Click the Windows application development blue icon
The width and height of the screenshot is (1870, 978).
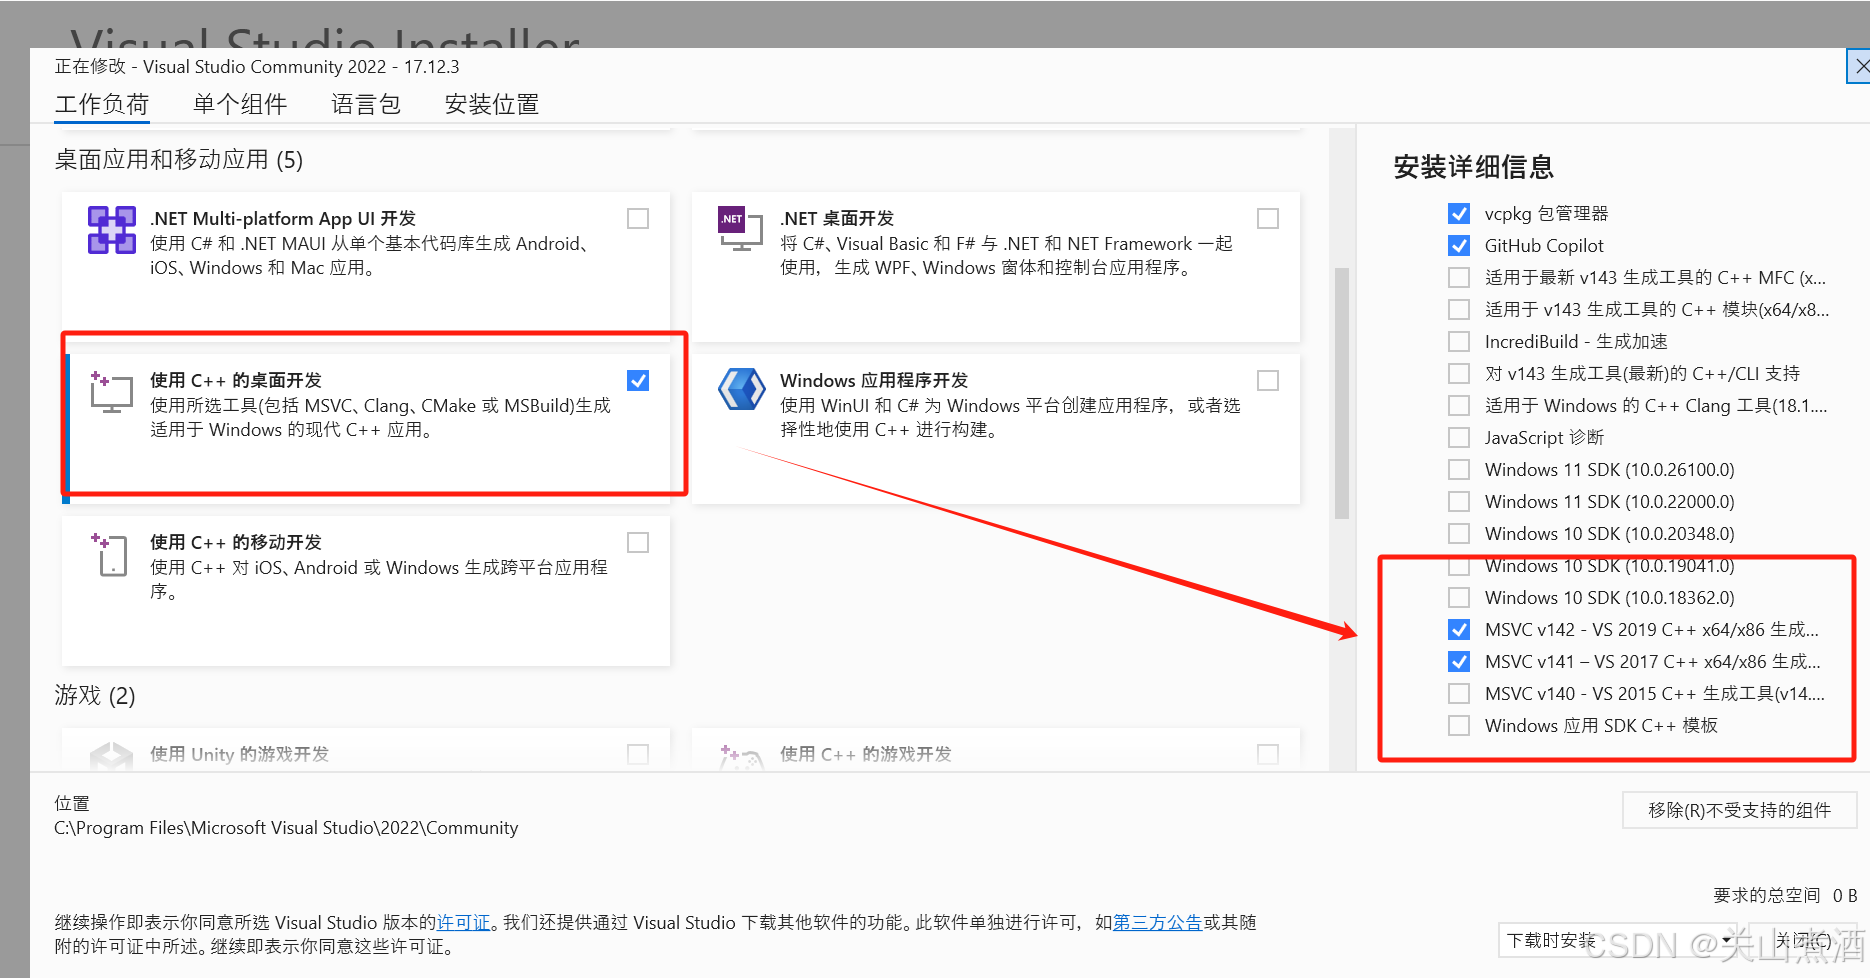click(741, 390)
